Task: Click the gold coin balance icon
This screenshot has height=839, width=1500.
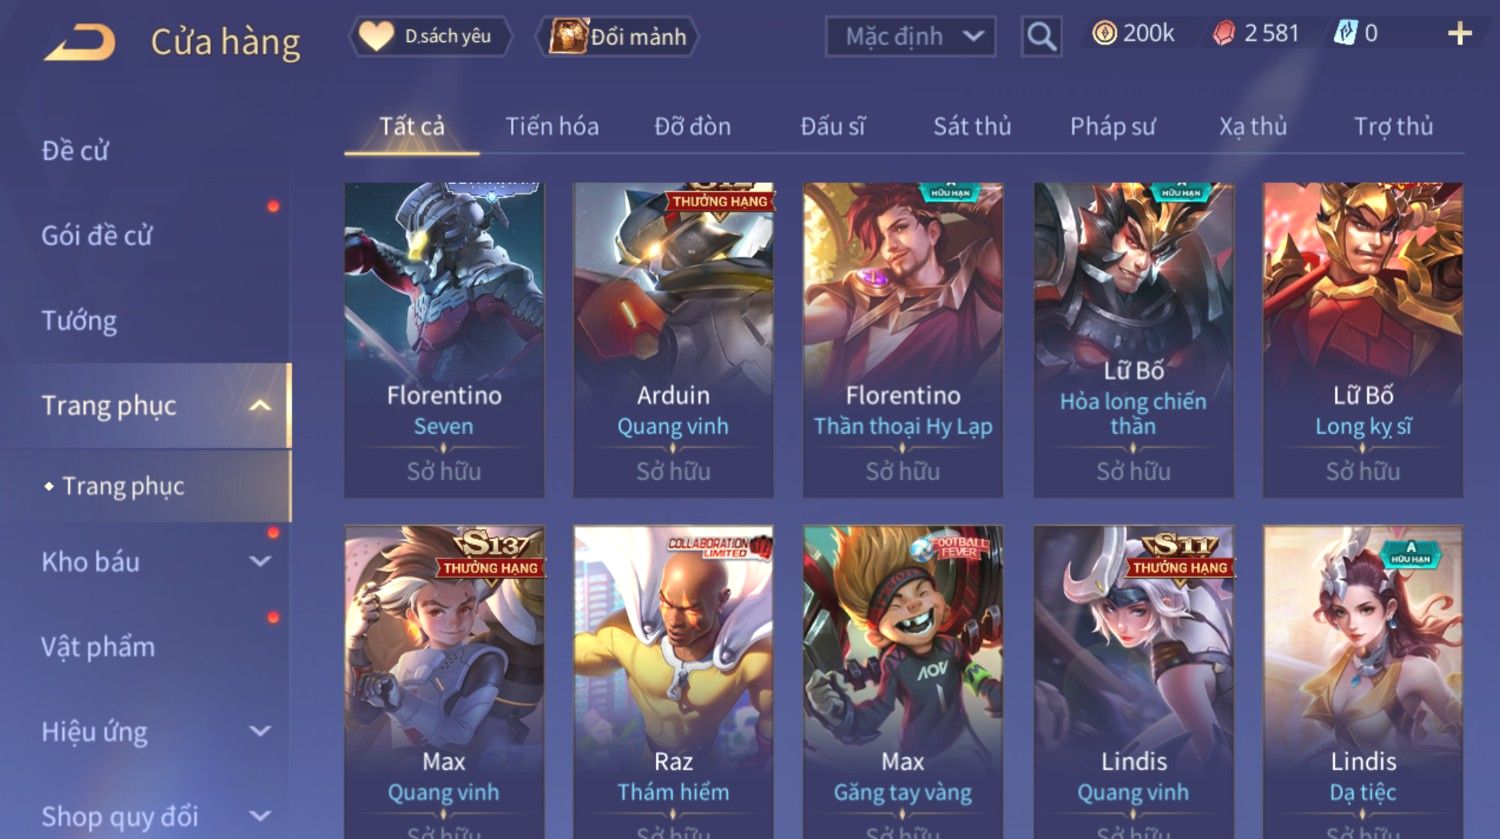Action: [x=1104, y=34]
